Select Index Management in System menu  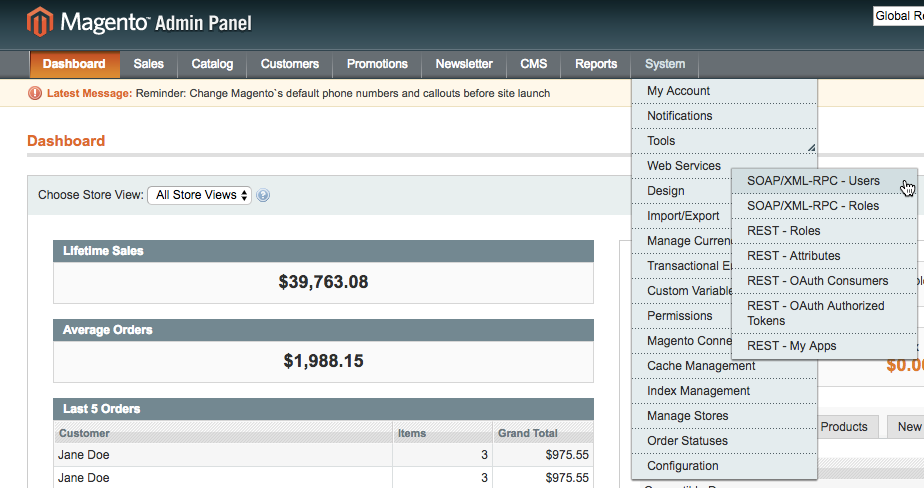tap(724, 391)
